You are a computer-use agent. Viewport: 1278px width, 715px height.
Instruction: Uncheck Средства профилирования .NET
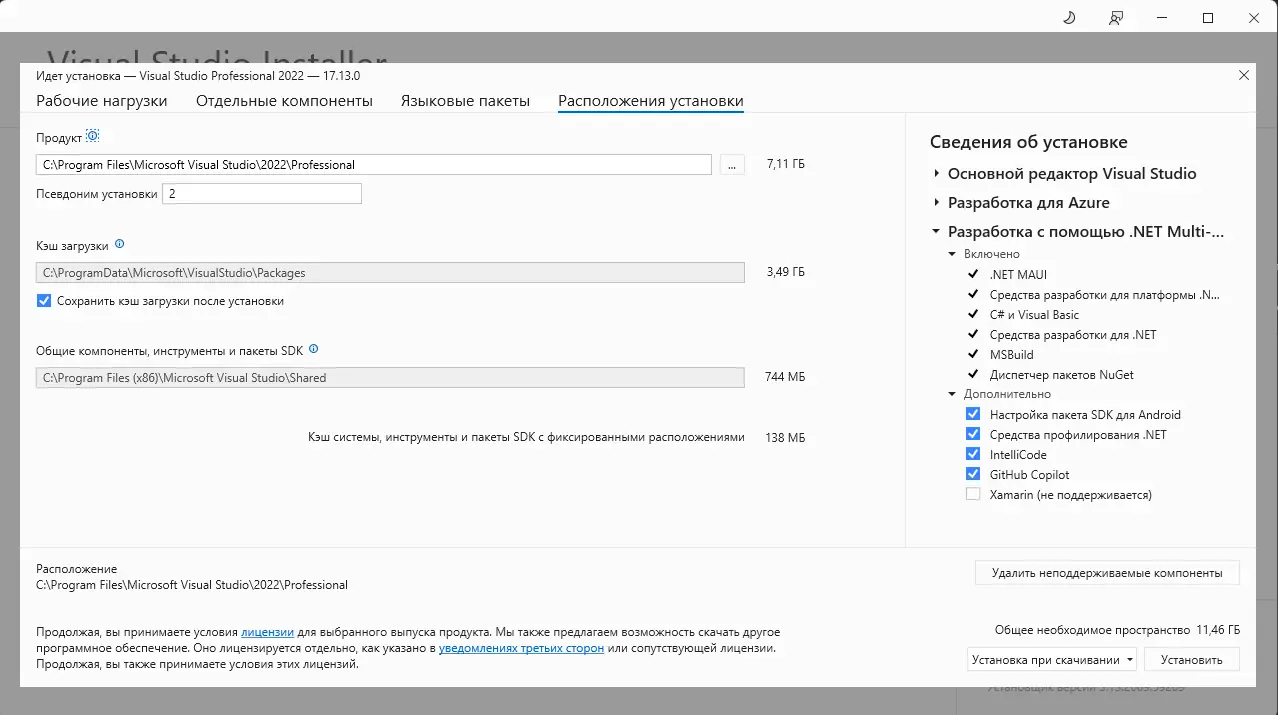coord(972,433)
